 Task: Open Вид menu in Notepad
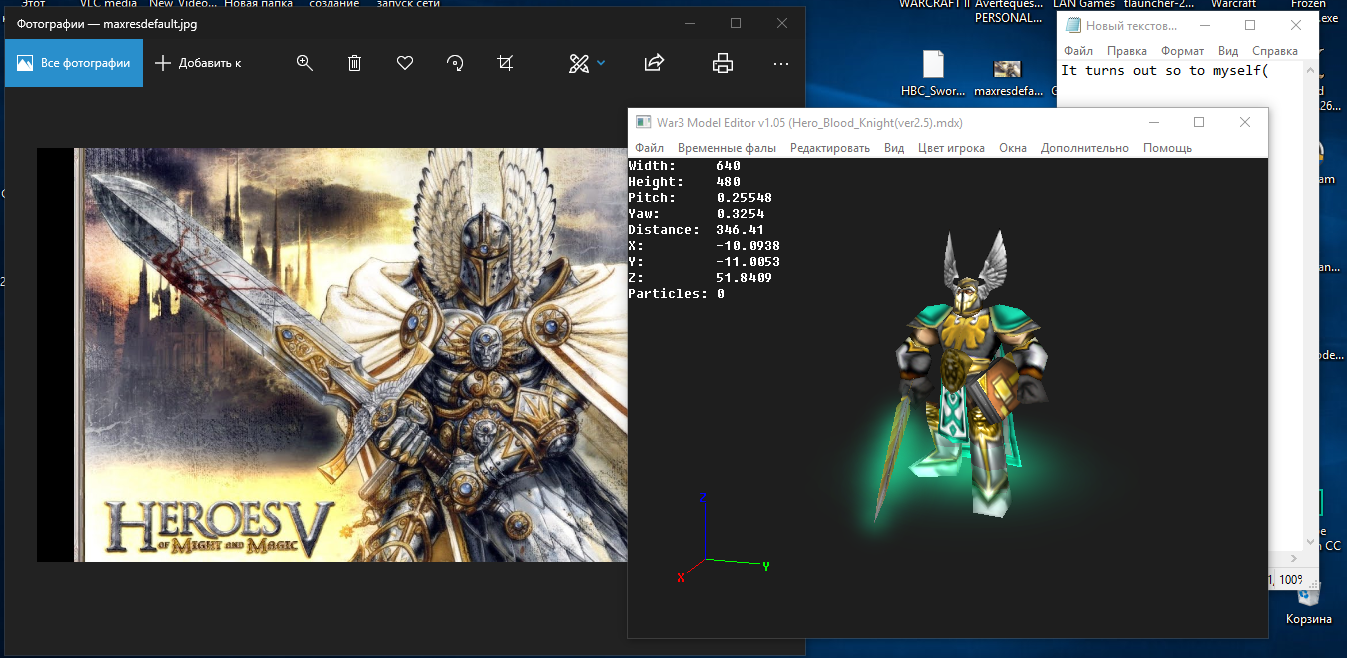click(1228, 51)
